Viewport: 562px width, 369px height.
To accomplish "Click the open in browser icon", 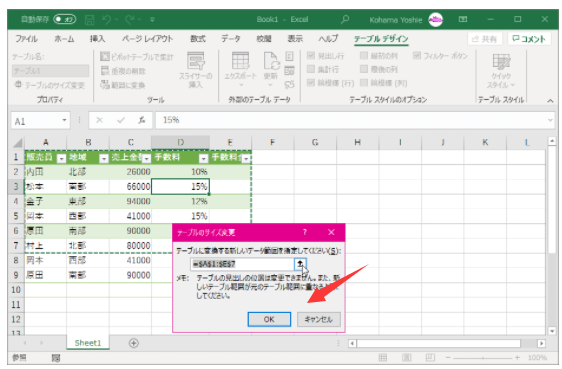I will 289,71.
